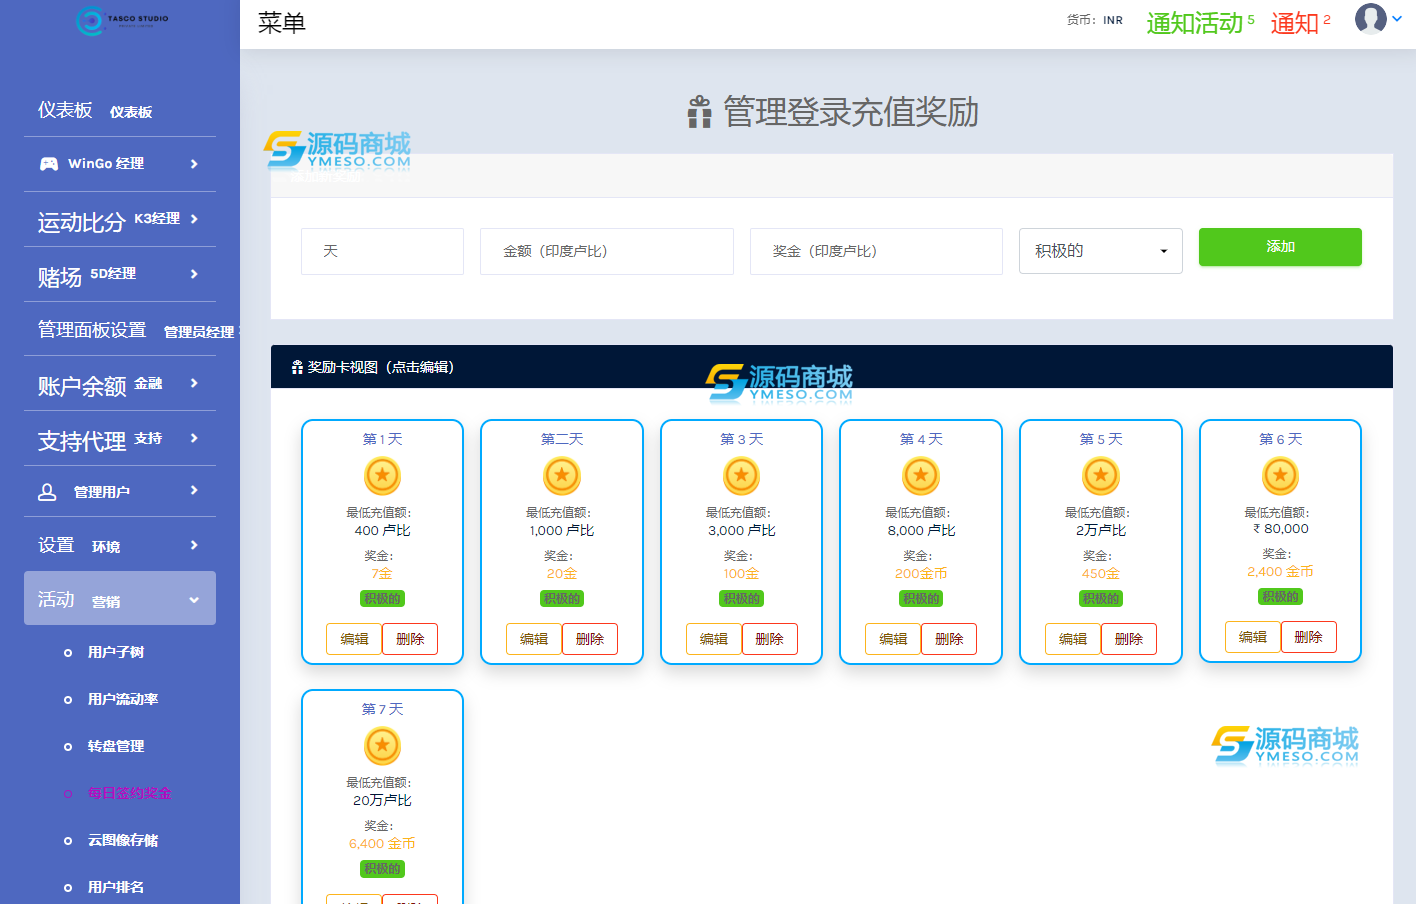Open 每日签约奖金 submenu item
This screenshot has width=1416, height=904.
click(x=129, y=793)
